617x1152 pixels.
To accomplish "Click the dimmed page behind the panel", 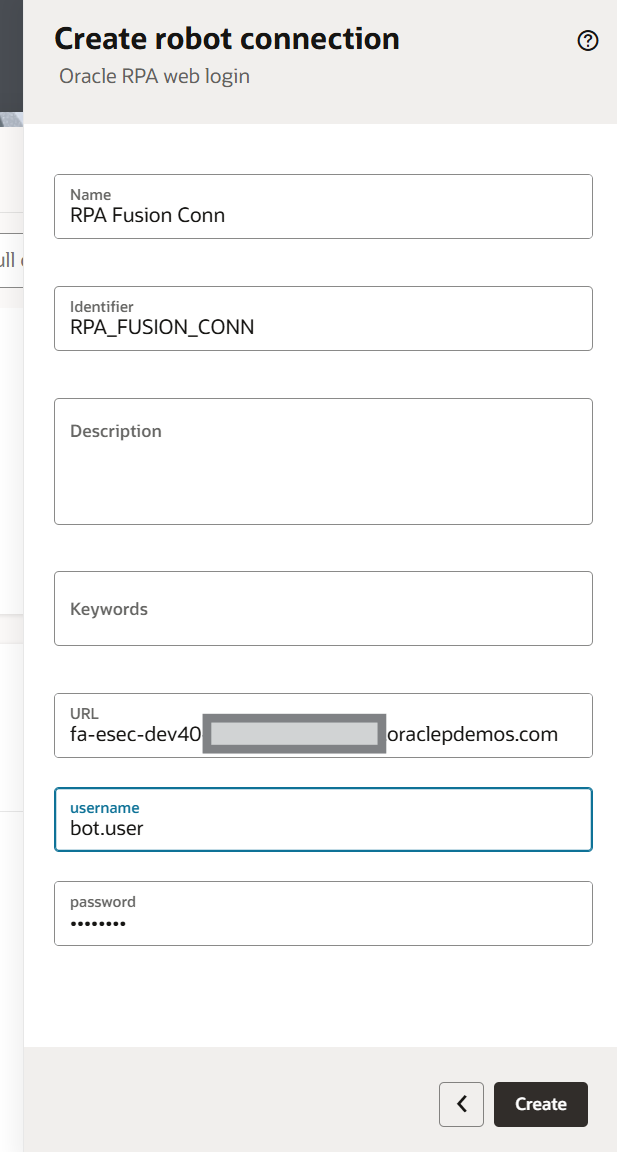I will point(10,500).
